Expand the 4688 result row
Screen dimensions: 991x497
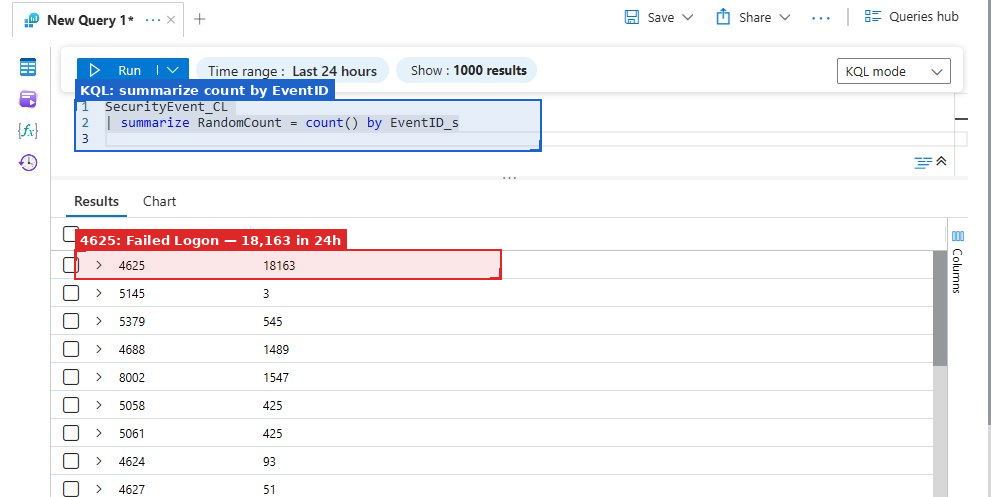[99, 349]
